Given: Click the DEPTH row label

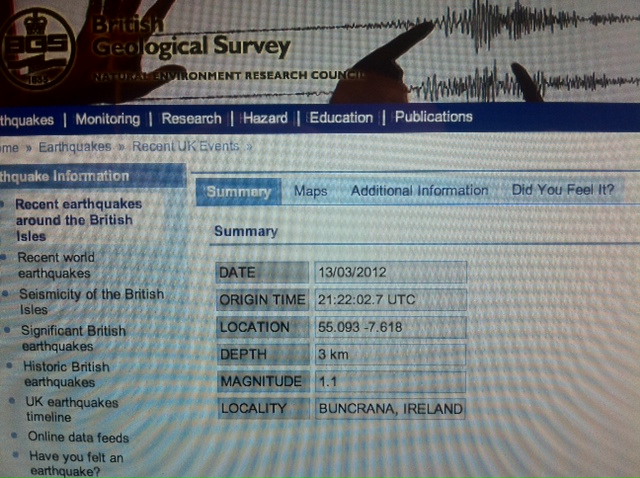Looking at the screenshot, I should tap(263, 354).
